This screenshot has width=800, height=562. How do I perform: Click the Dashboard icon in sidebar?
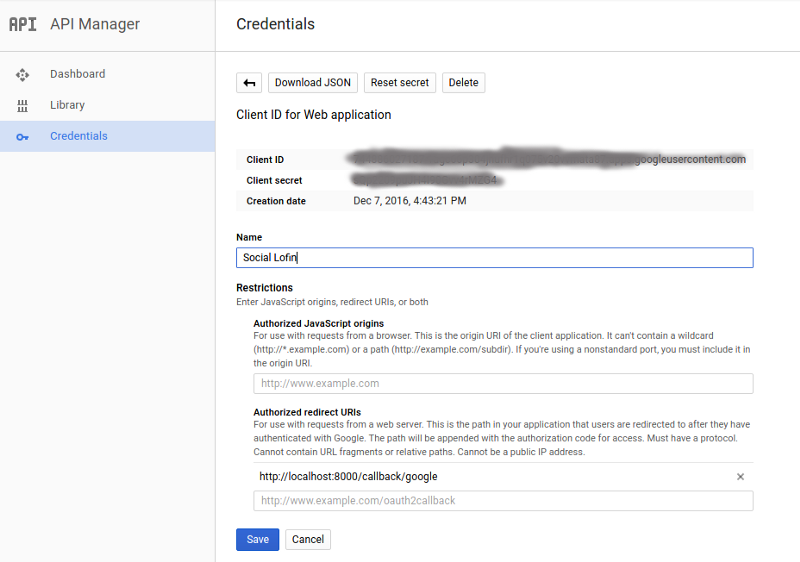(23, 74)
